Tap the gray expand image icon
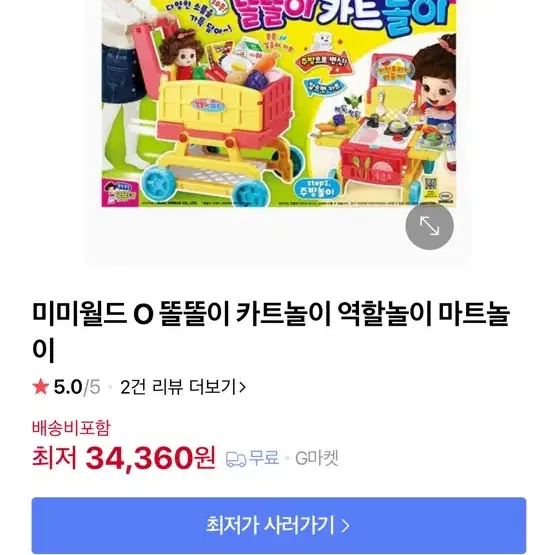This screenshot has height=555, width=555. pos(429,225)
